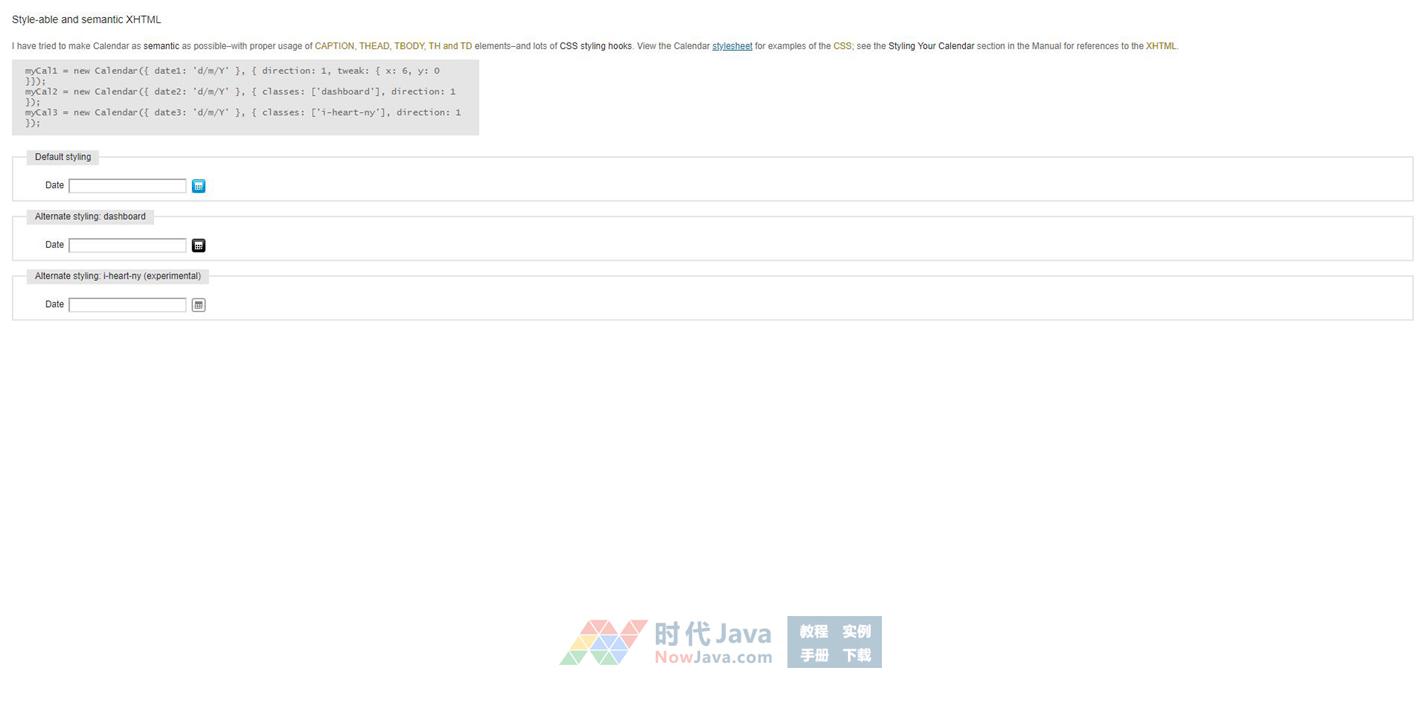1425x718 pixels.
Task: Open the black dashboard calendar icon
Action: pos(198,245)
